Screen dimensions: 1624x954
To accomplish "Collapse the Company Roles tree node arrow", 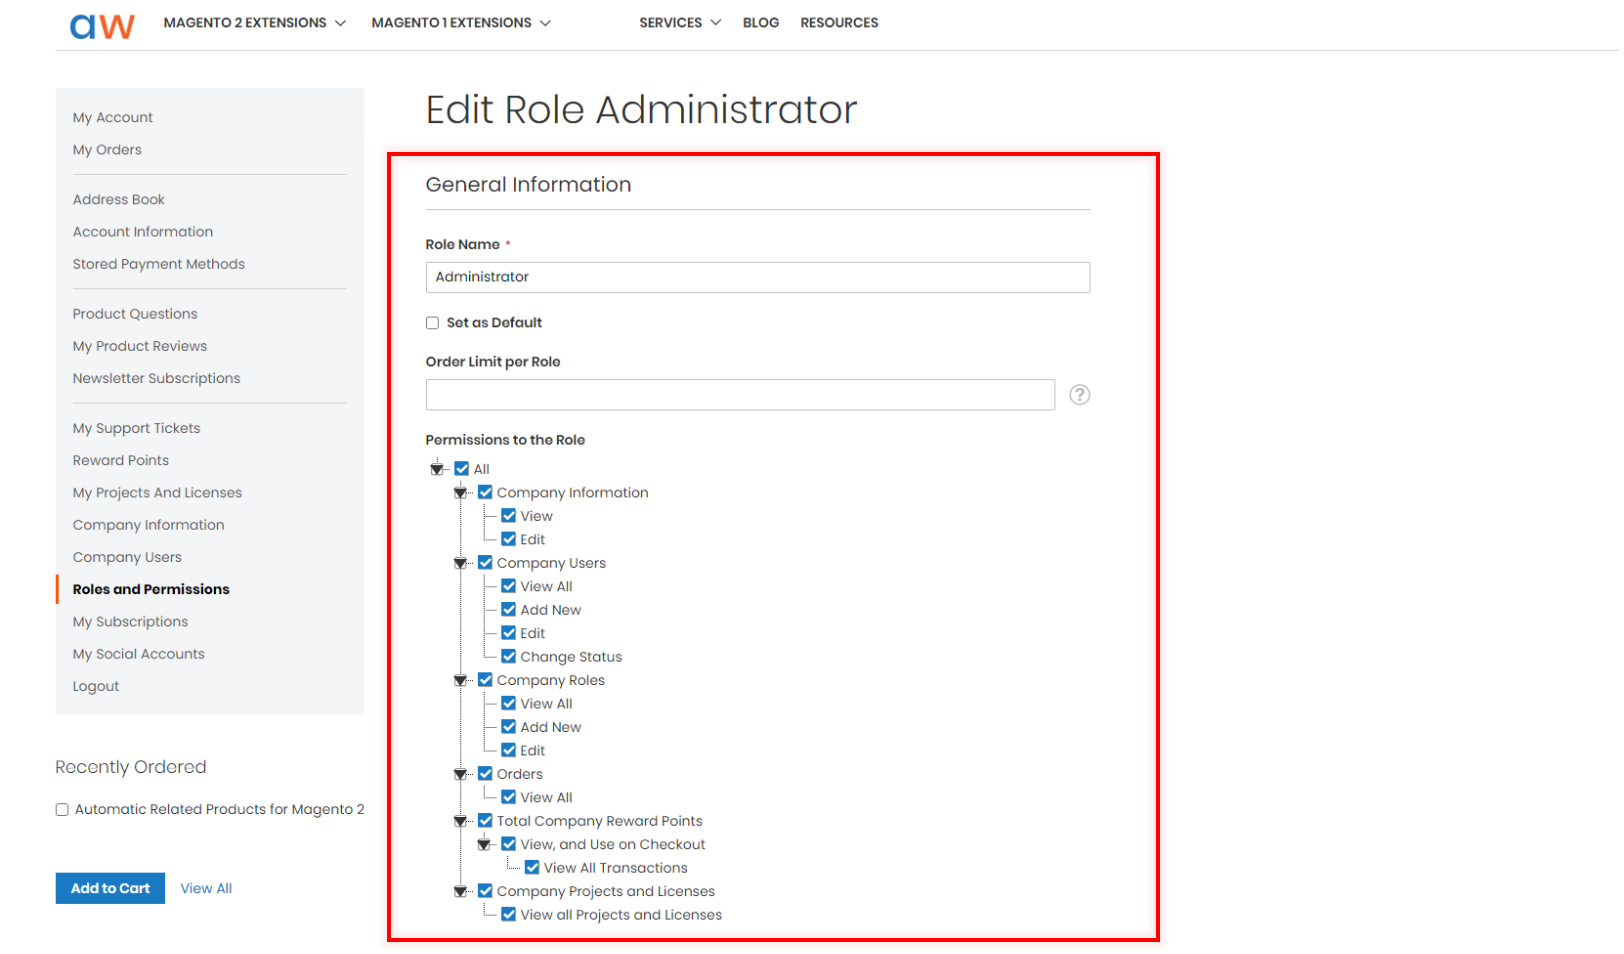I will [x=460, y=680].
